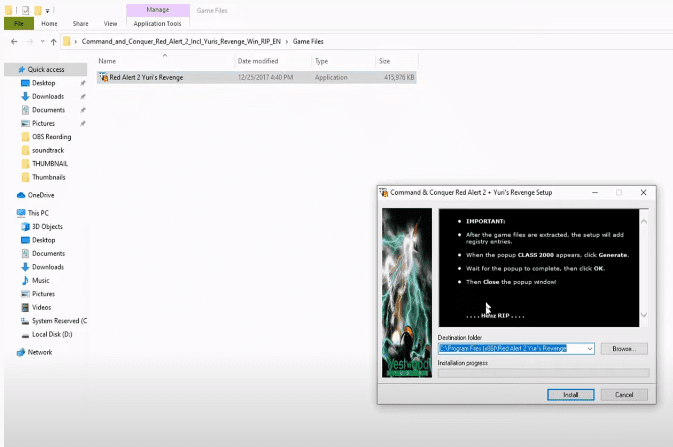Image resolution: width=673 pixels, height=447 pixels.
Task: Go back with the back arrow
Action: click(14, 41)
